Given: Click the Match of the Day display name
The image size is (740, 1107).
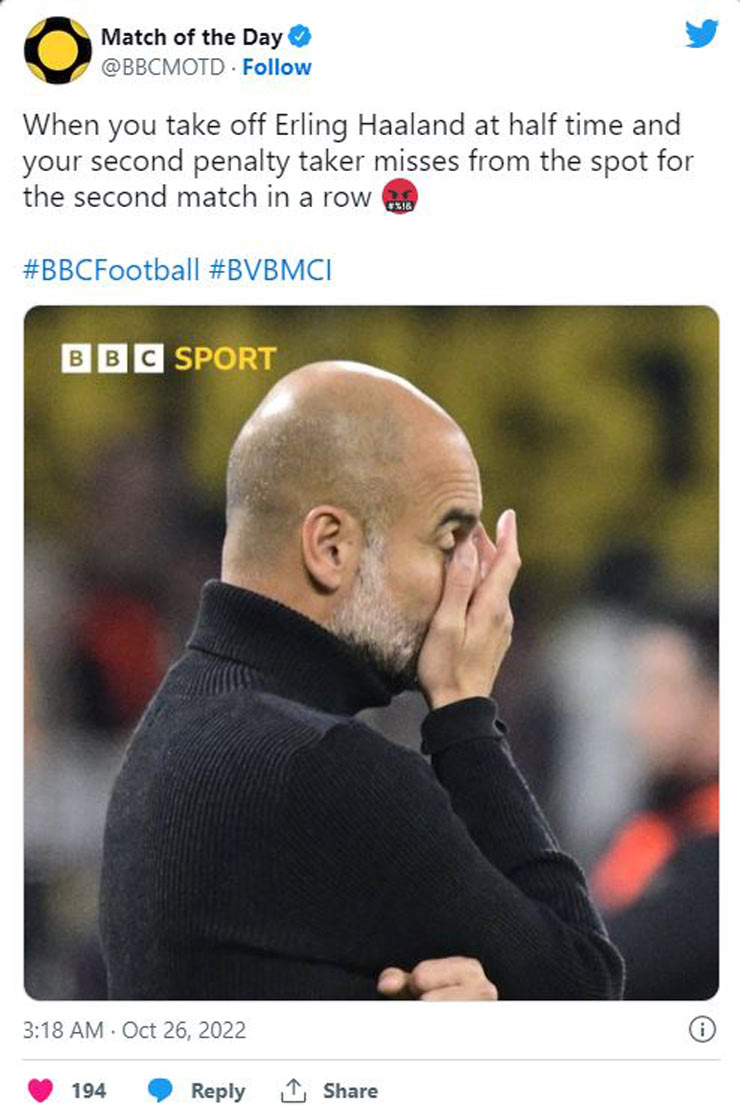Looking at the screenshot, I should (191, 37).
